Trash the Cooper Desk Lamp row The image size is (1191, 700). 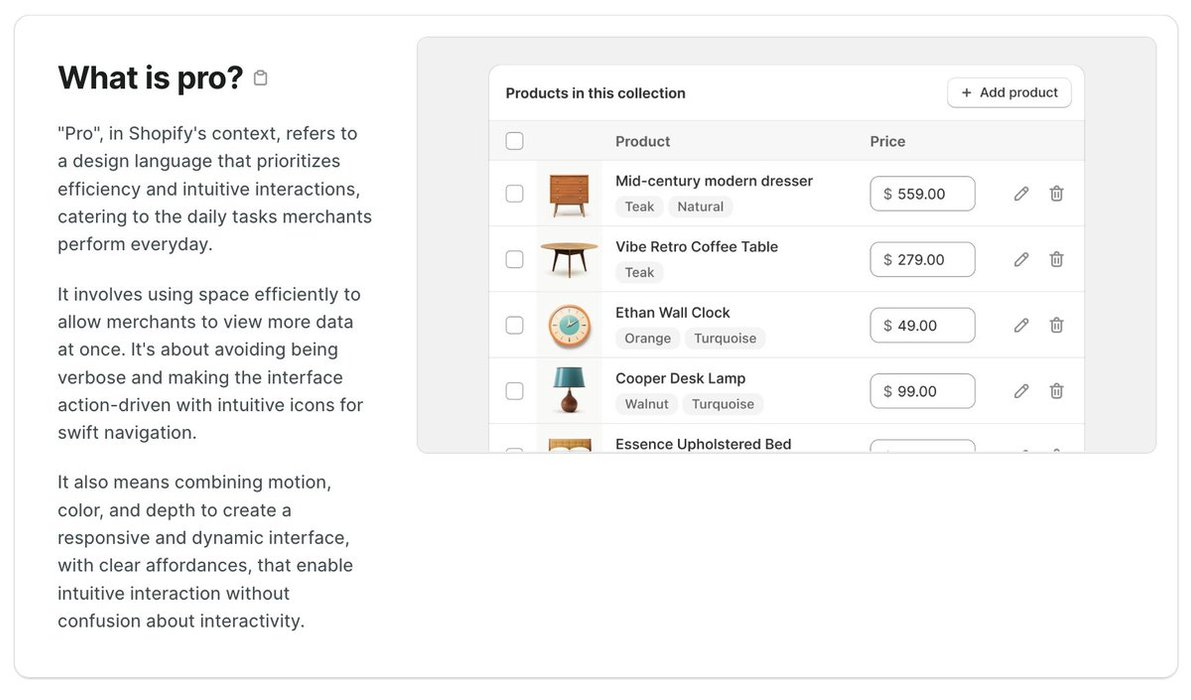point(1056,391)
